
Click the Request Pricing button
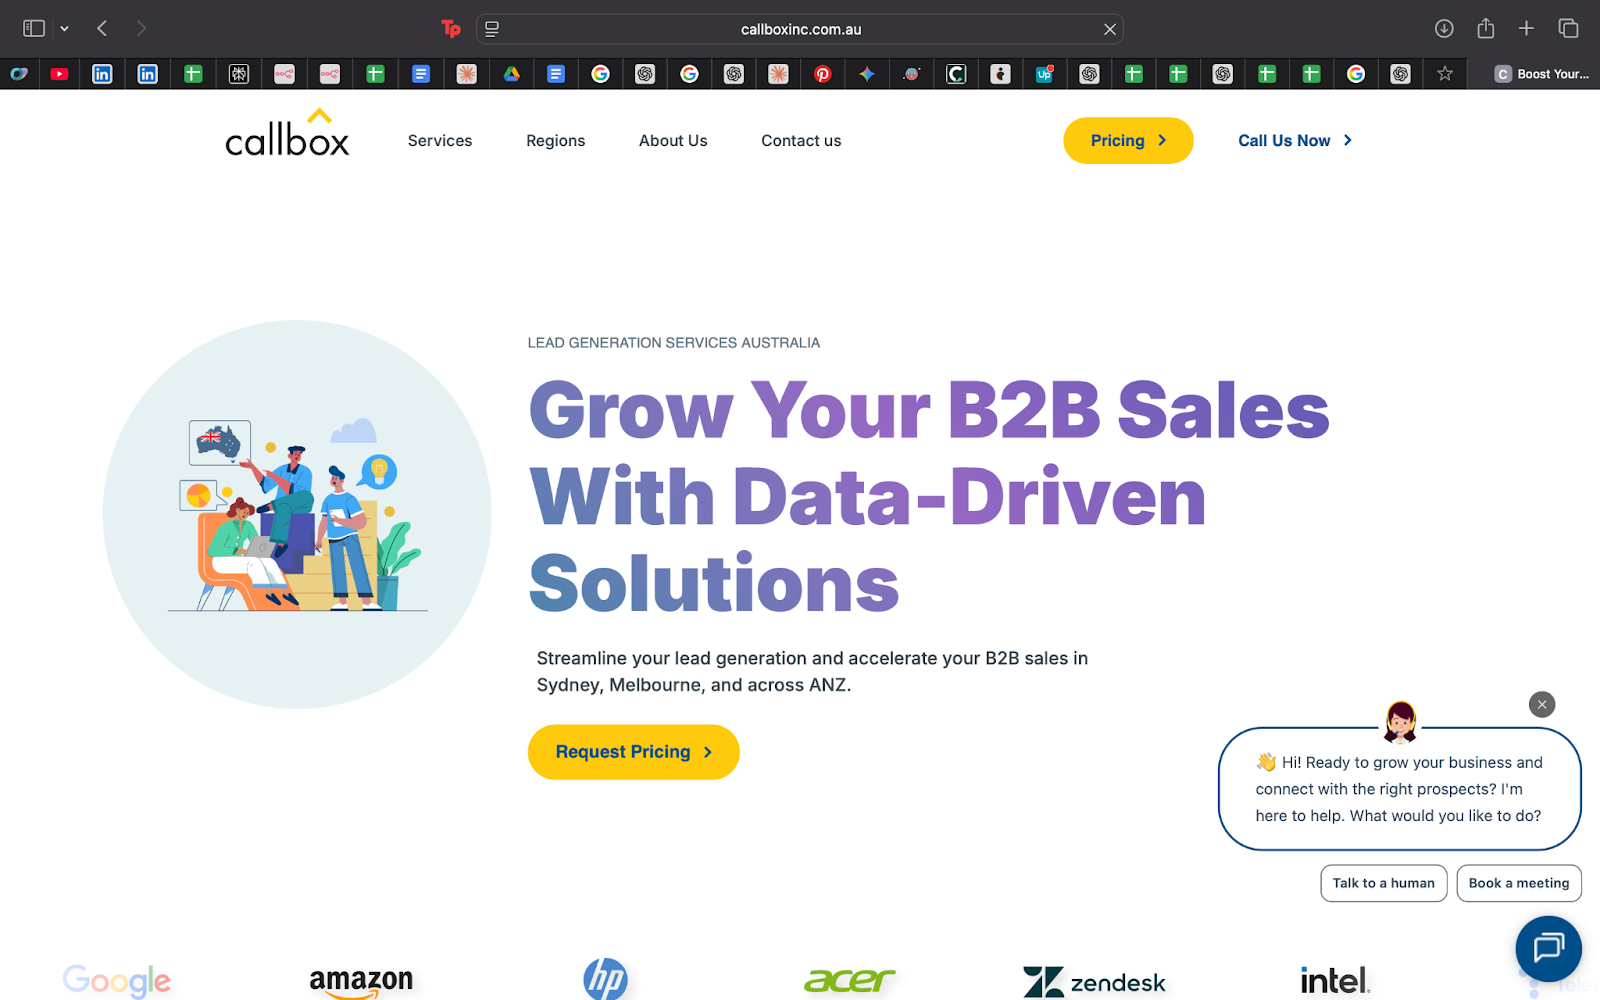(x=633, y=752)
